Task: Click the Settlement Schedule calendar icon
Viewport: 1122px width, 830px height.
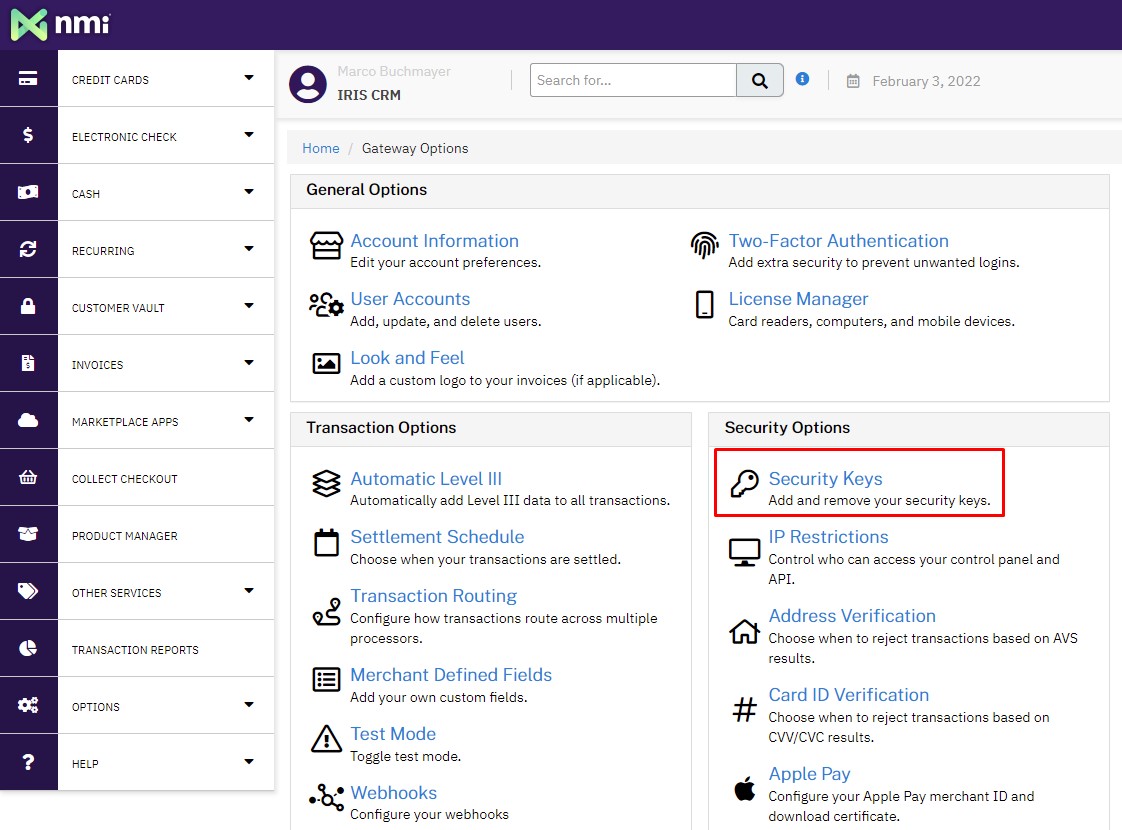Action: pyautogui.click(x=326, y=542)
